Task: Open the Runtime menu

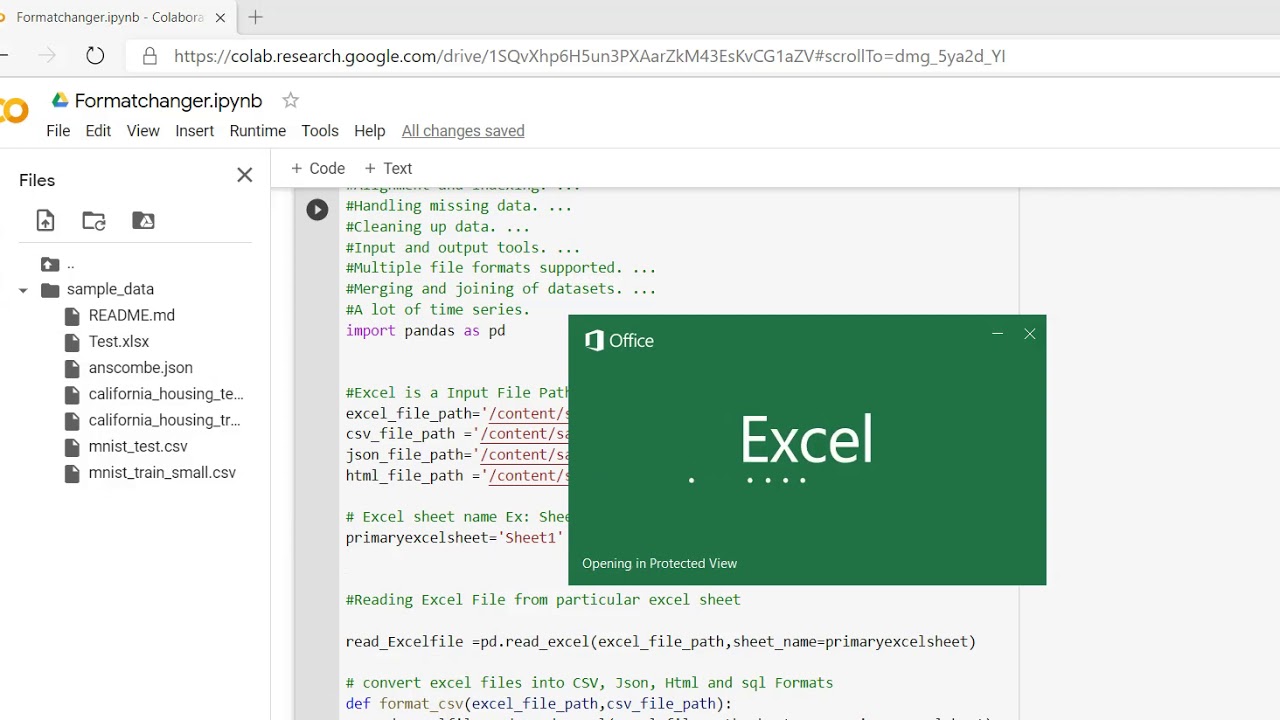Action: pyautogui.click(x=258, y=131)
